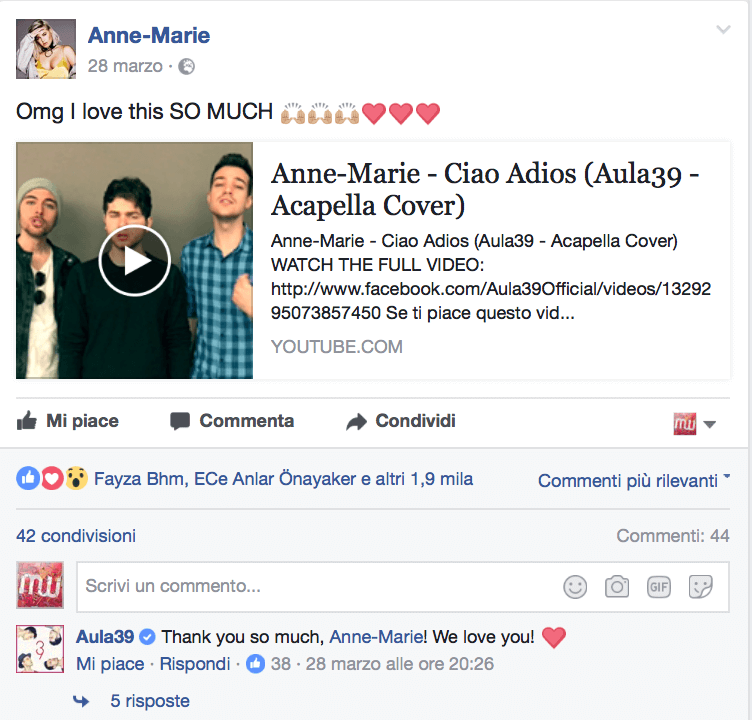Expand the 5 risposte replies
The image size is (752, 720).
(150, 701)
